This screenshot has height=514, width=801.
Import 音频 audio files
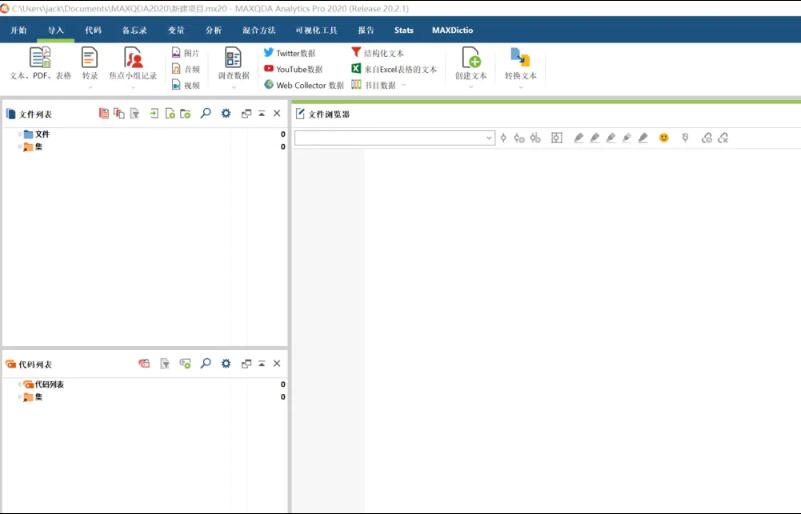point(185,69)
